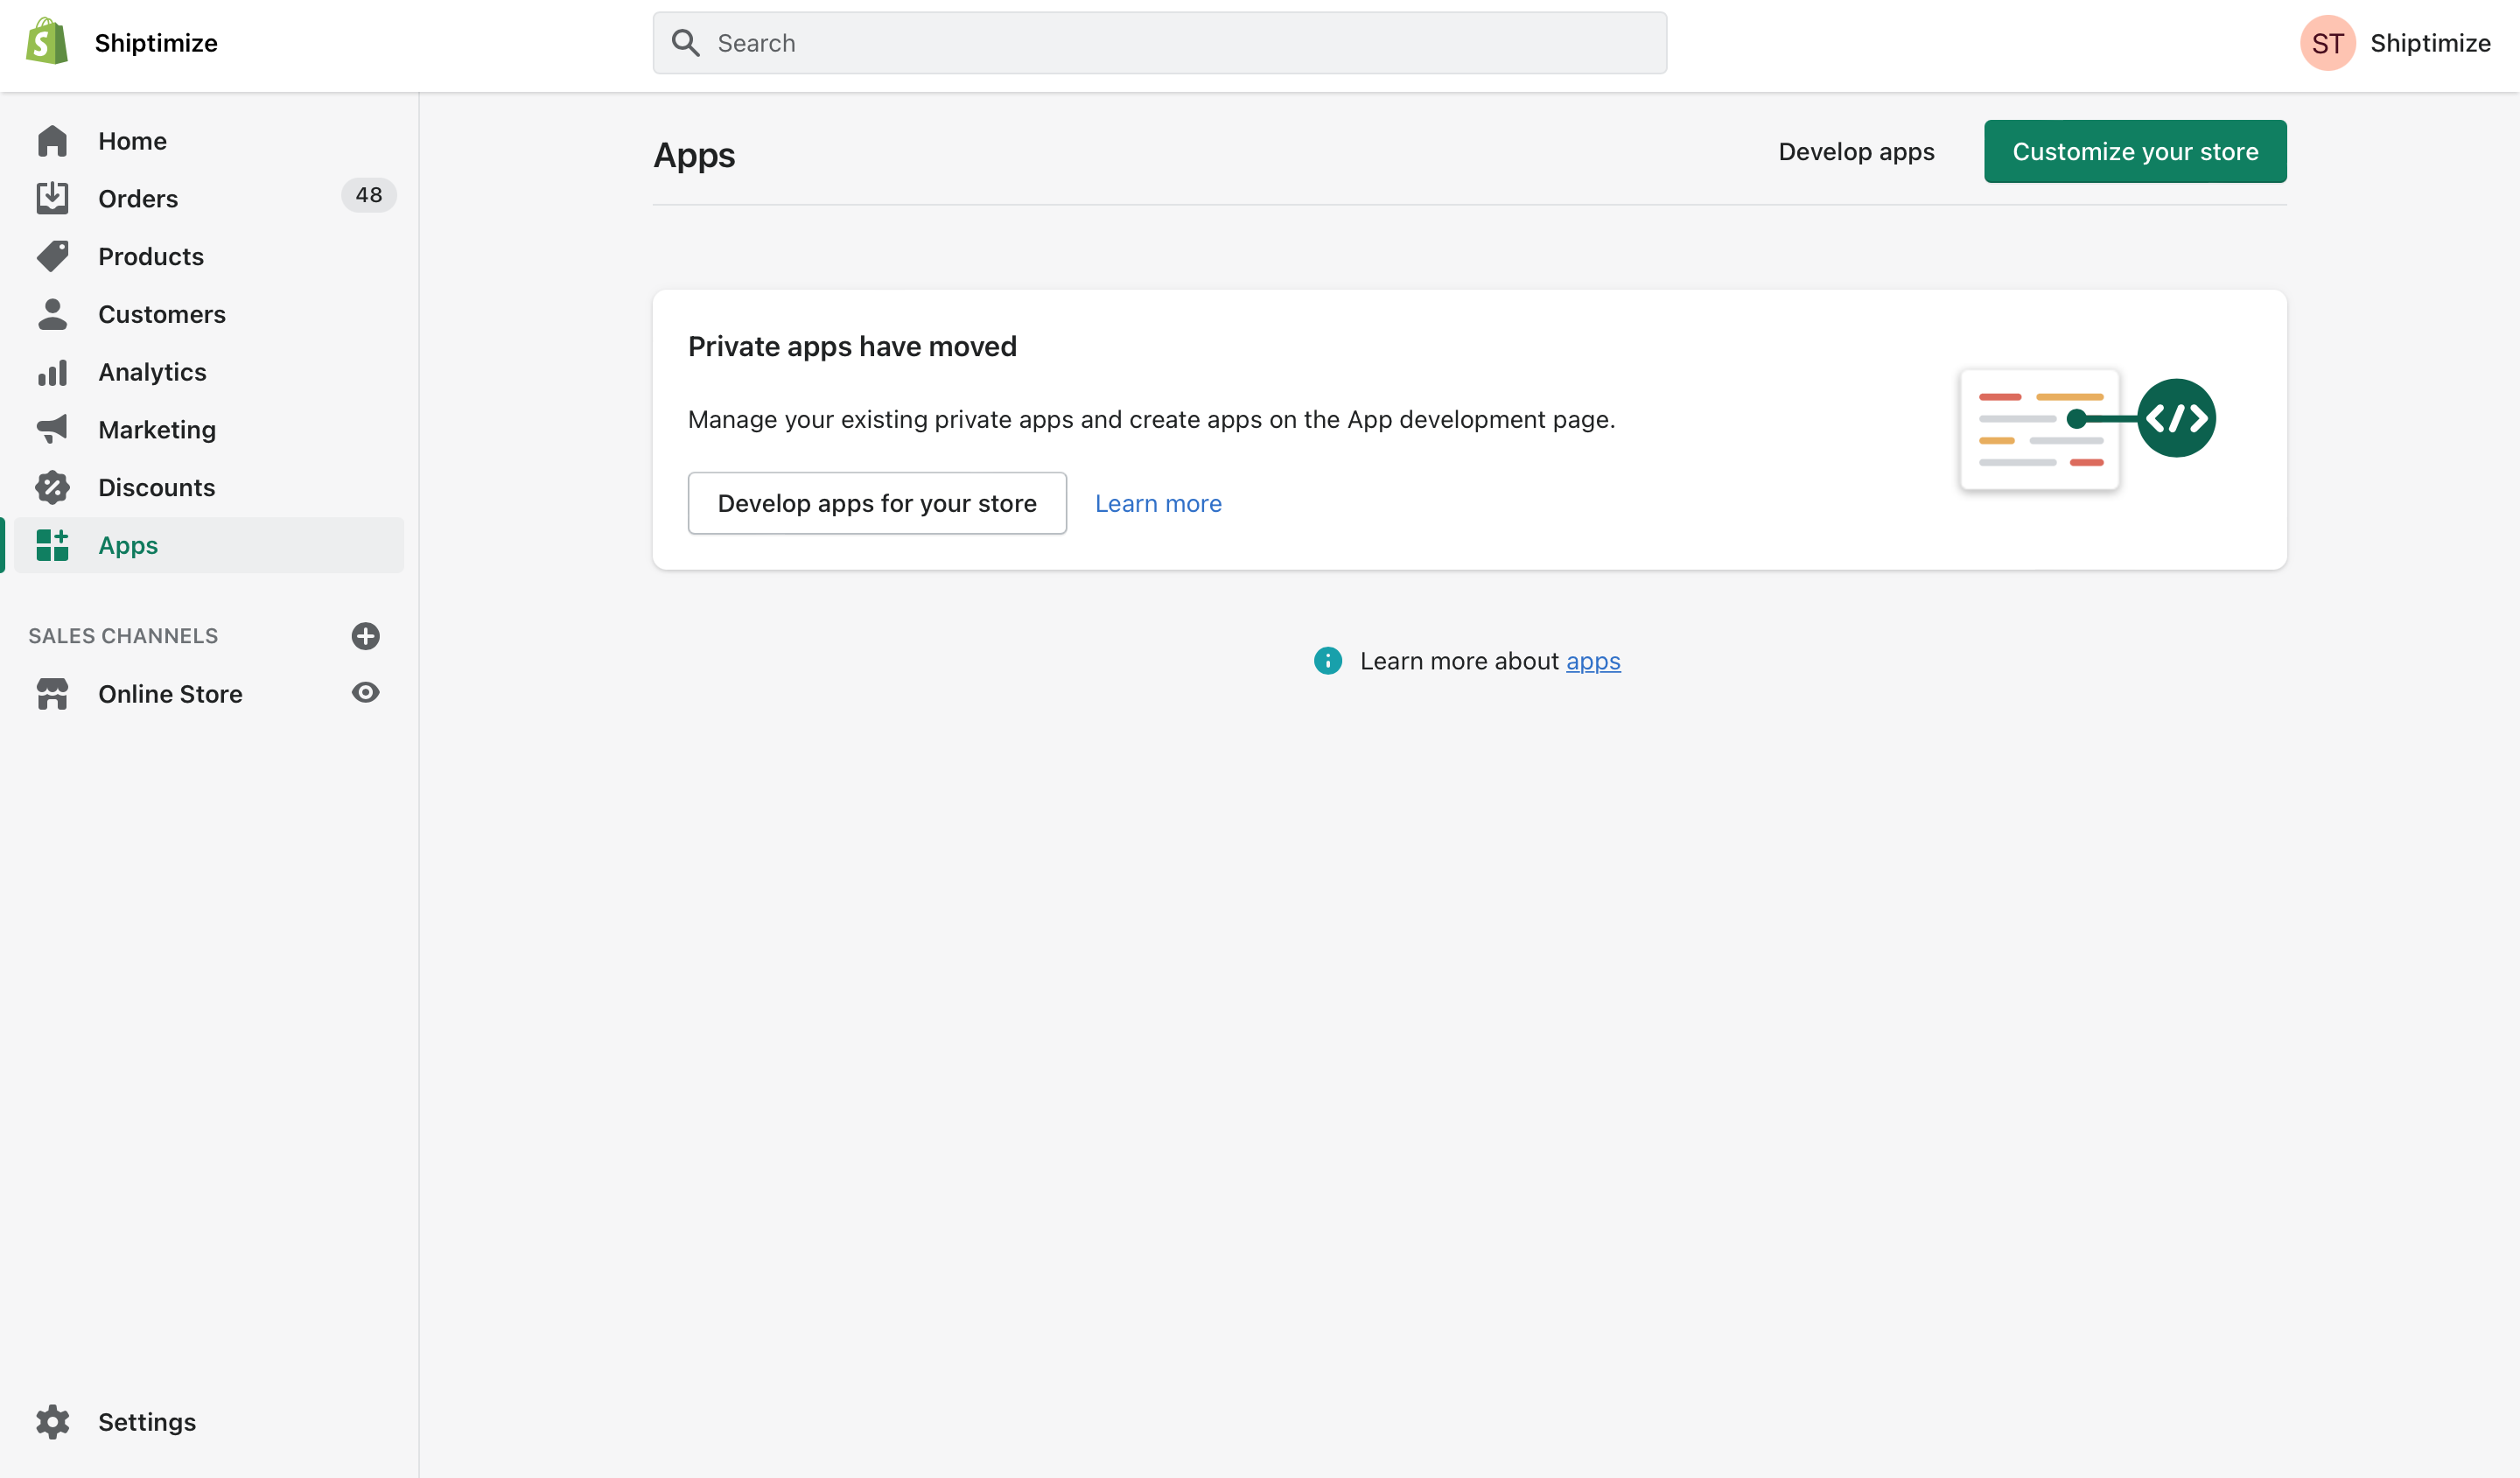
Task: Focus the Search input field
Action: (x=1159, y=42)
